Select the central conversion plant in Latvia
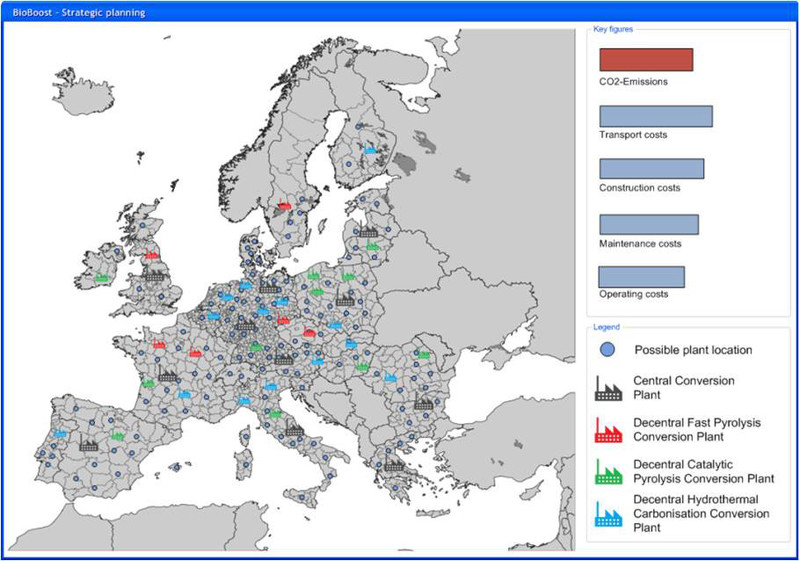Viewport: 800px width, 561px height. click(x=368, y=231)
